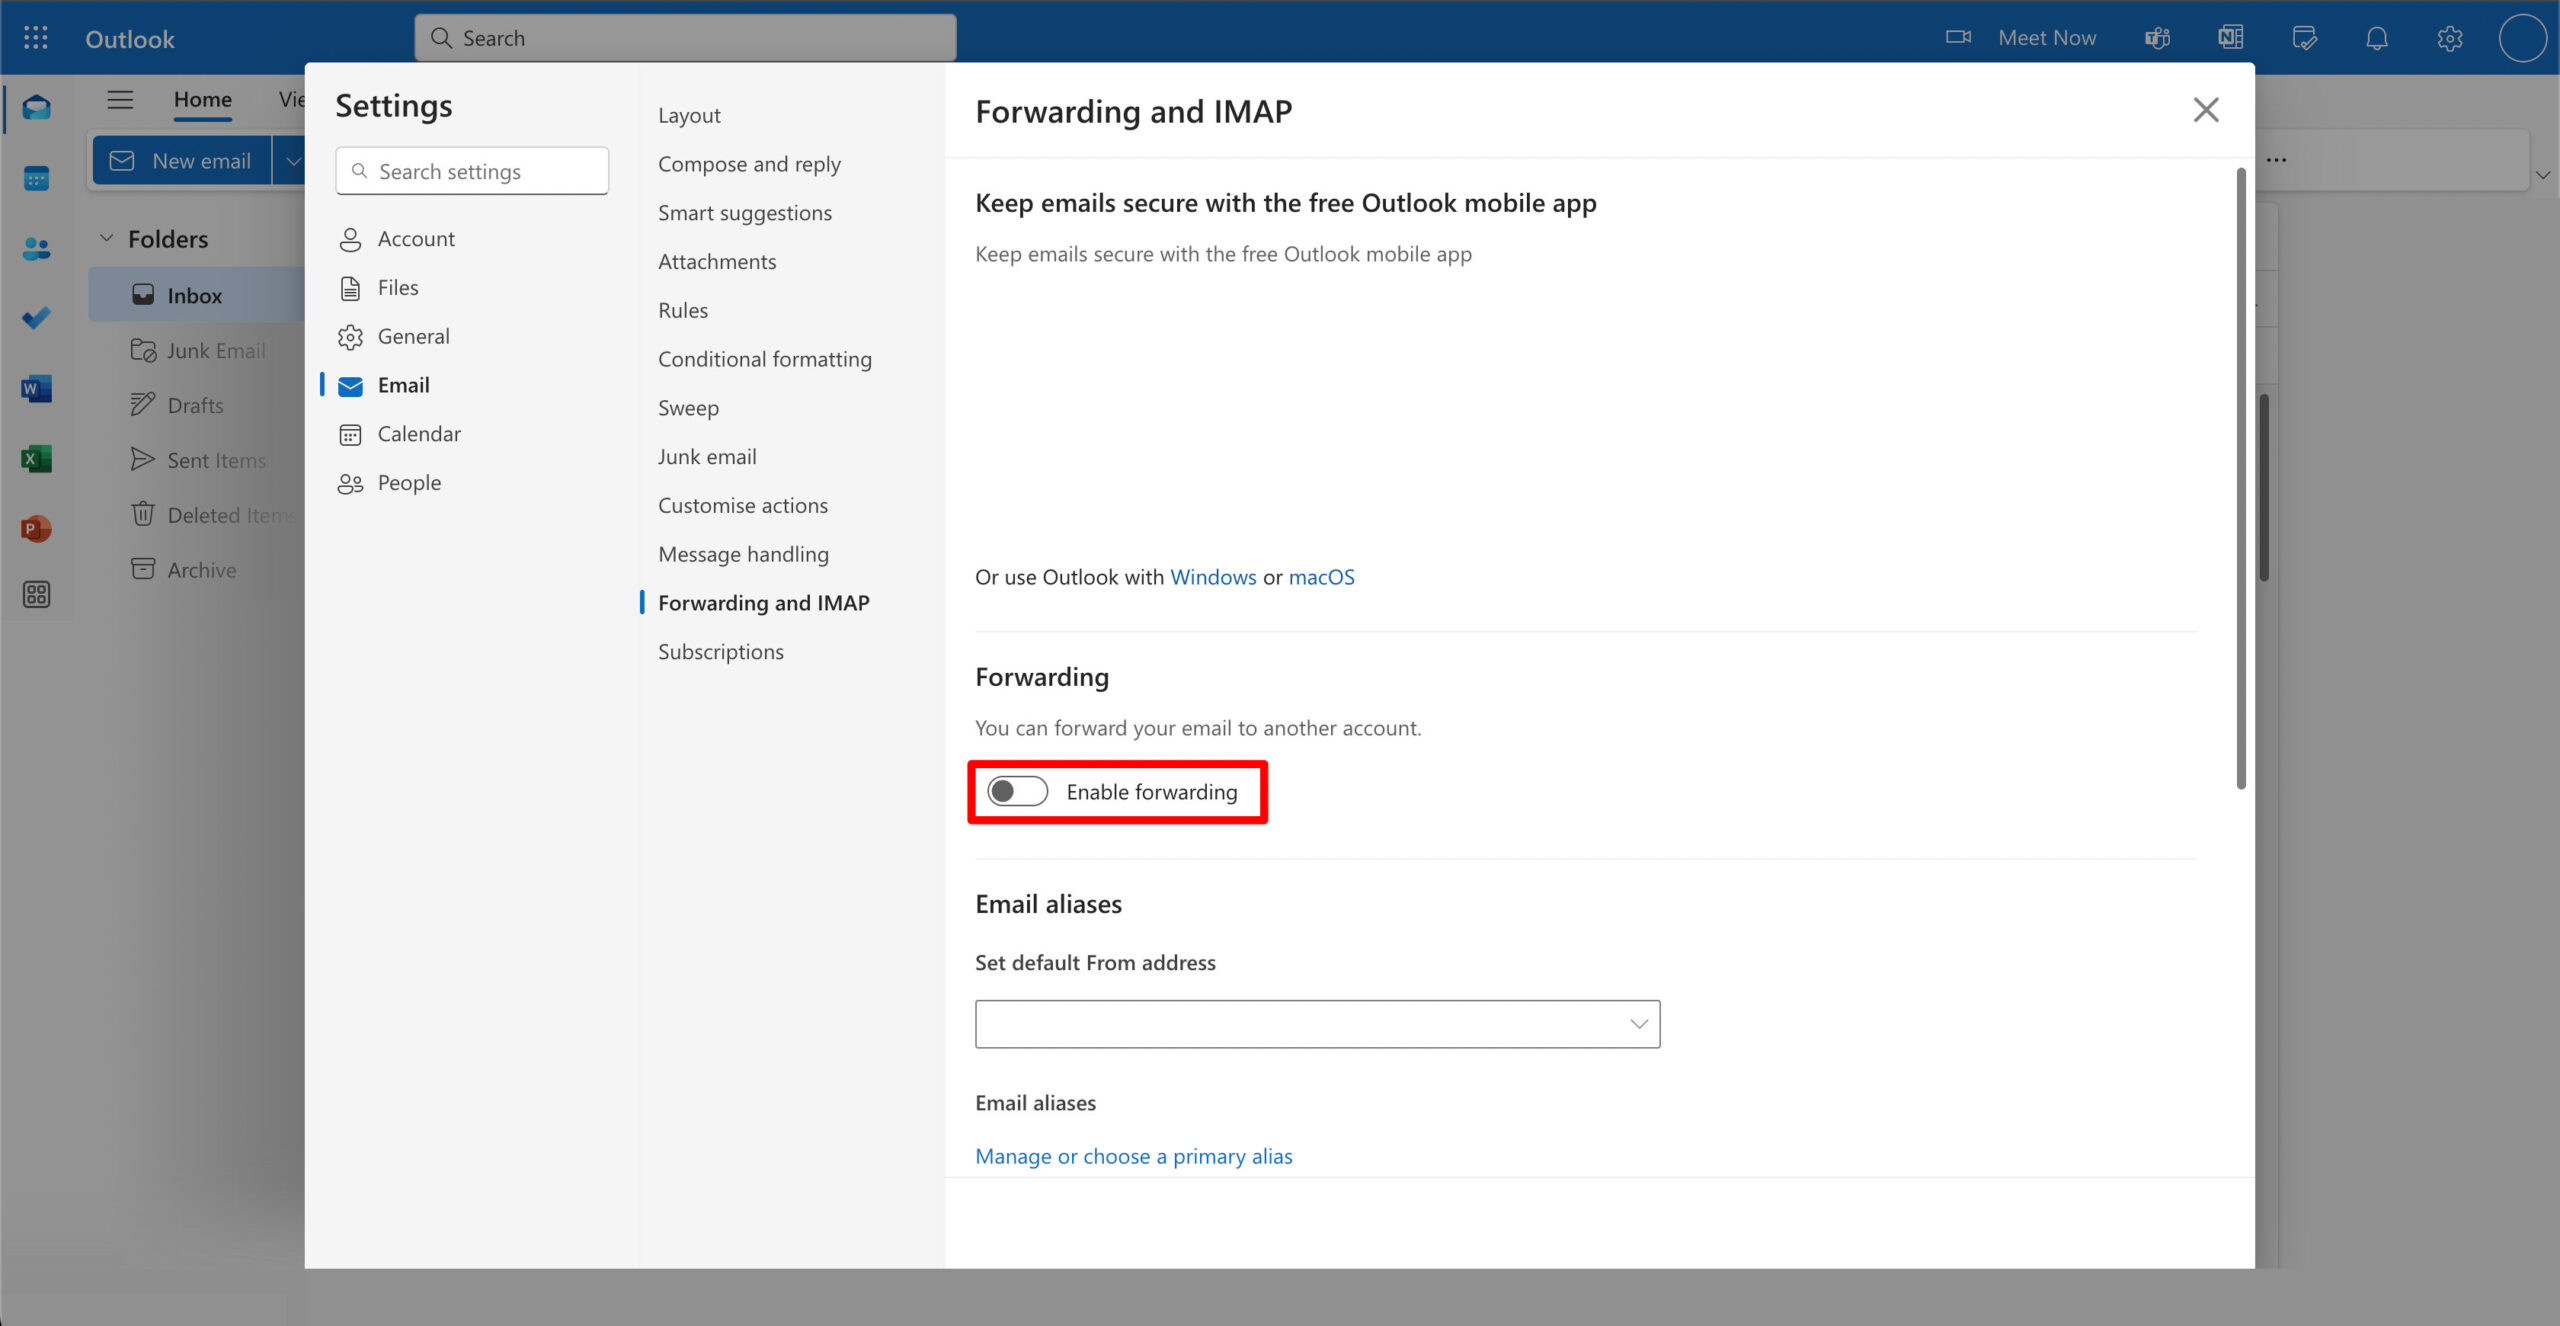This screenshot has width=2560, height=1326.
Task: Open the My Day icon in header
Action: [x=2304, y=38]
